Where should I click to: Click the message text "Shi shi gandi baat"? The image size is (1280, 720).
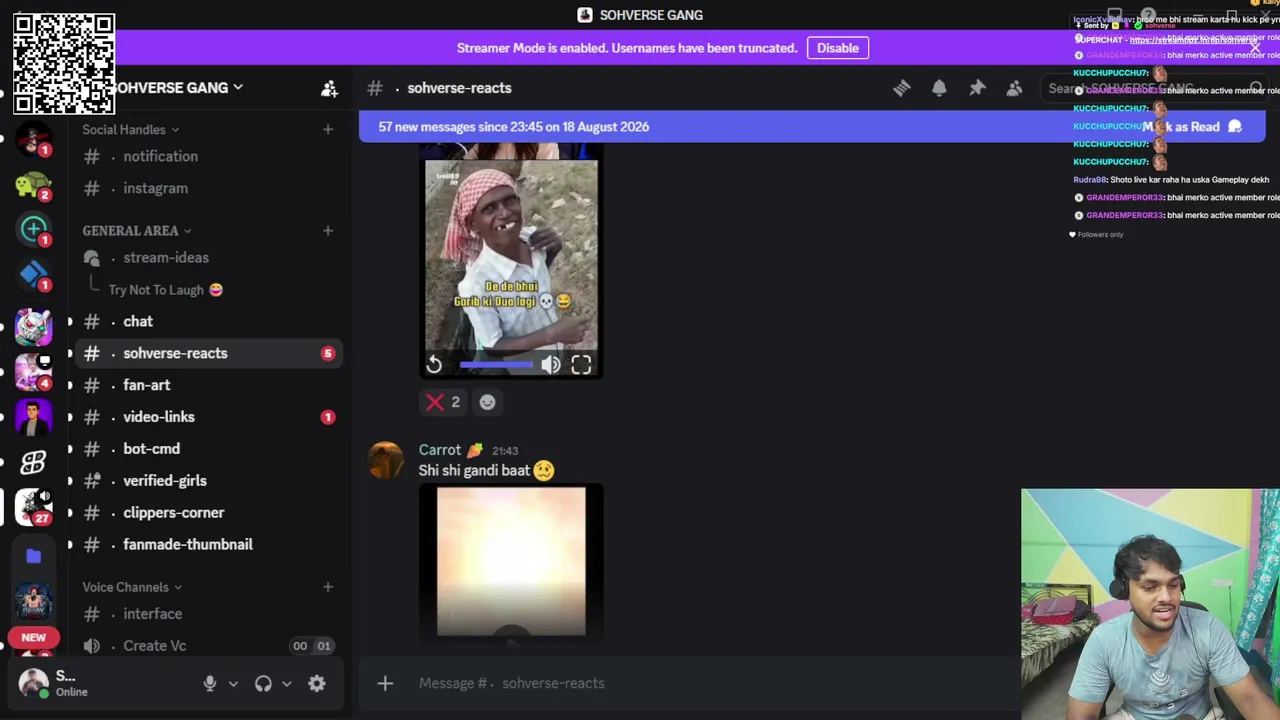pos(474,471)
